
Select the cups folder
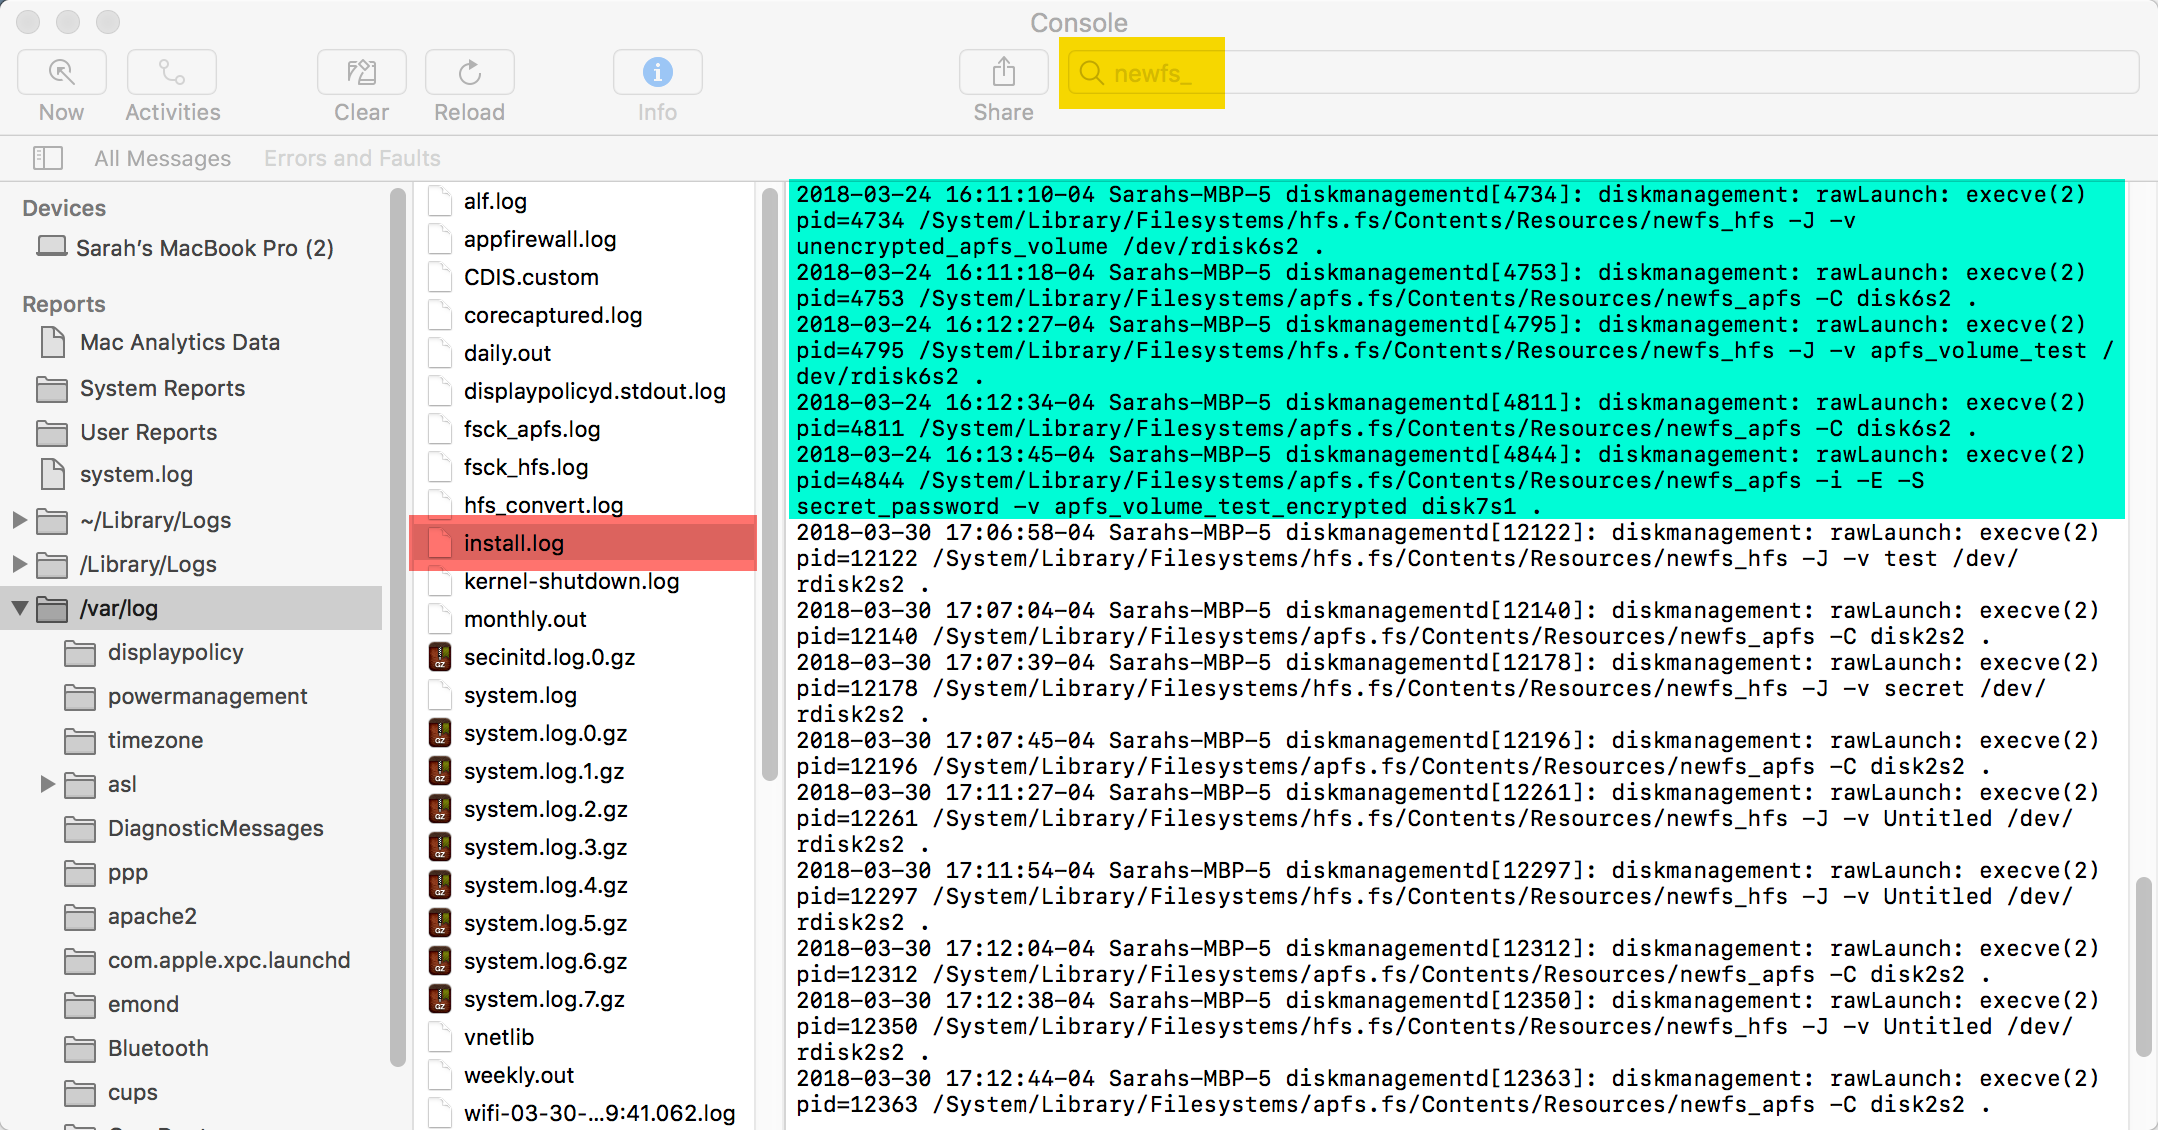111,1092
